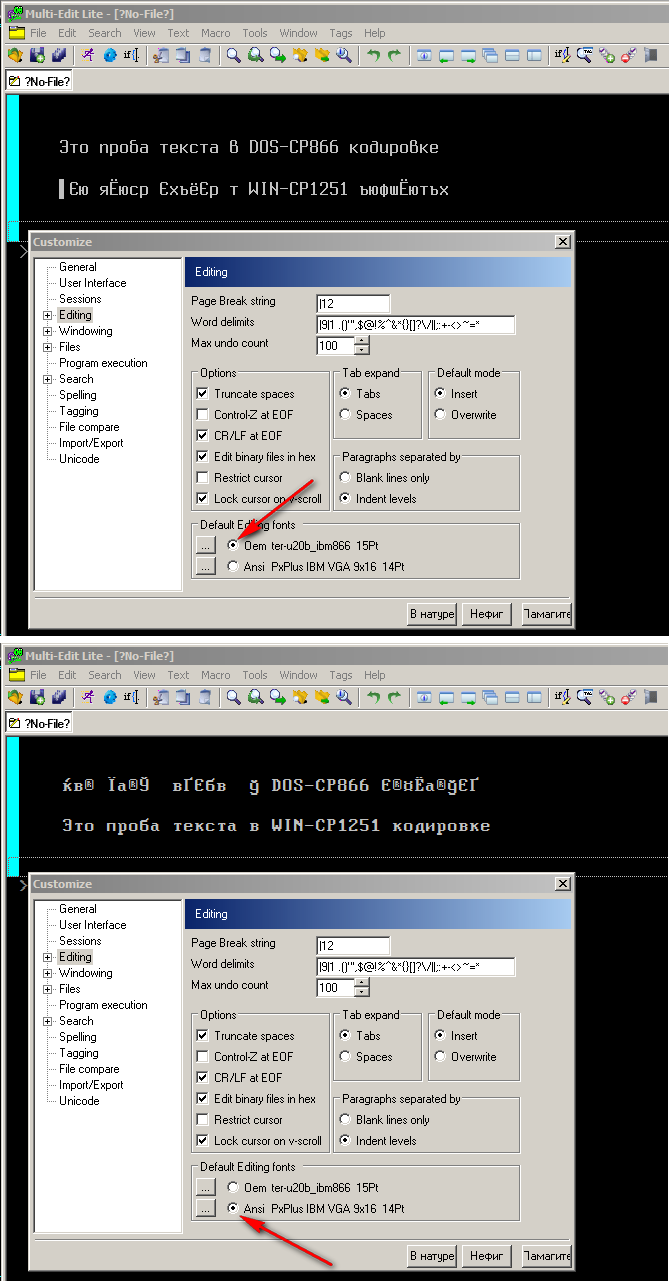The image size is (669, 1282).
Task: Click remove tag red minus icon, top toolbar
Action: click(628, 55)
